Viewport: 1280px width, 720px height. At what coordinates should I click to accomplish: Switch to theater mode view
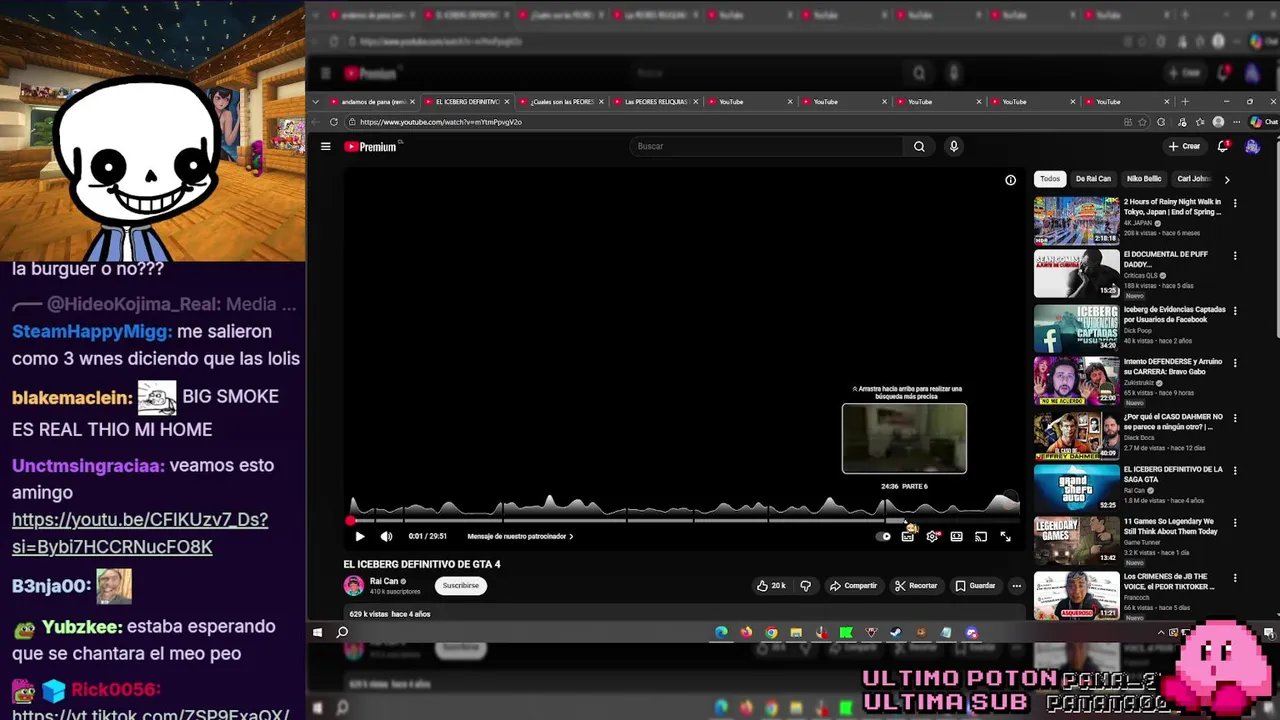pyautogui.click(x=956, y=536)
